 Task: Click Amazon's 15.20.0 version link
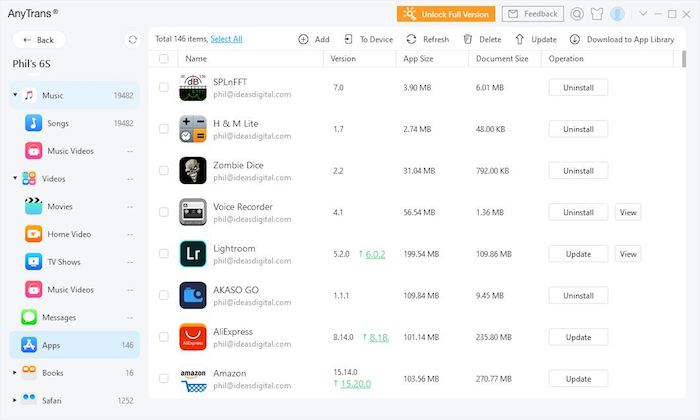tap(355, 384)
